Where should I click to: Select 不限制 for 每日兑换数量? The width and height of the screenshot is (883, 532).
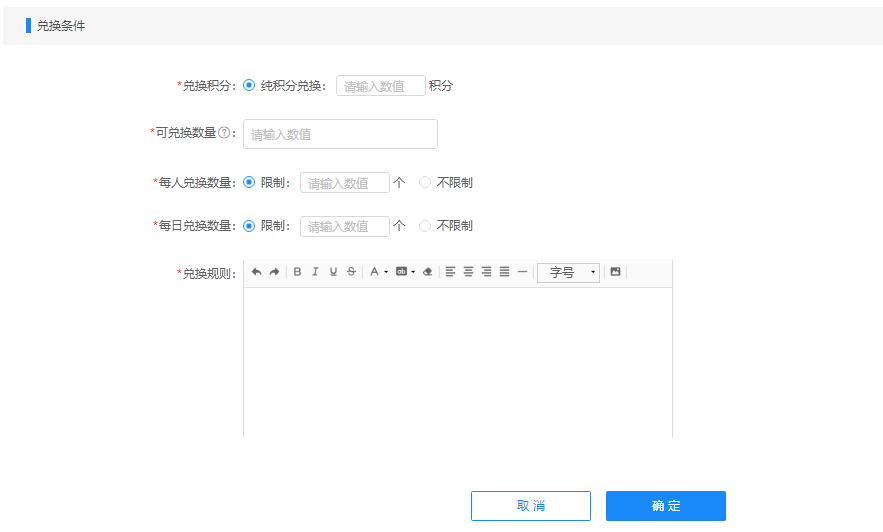pos(425,226)
